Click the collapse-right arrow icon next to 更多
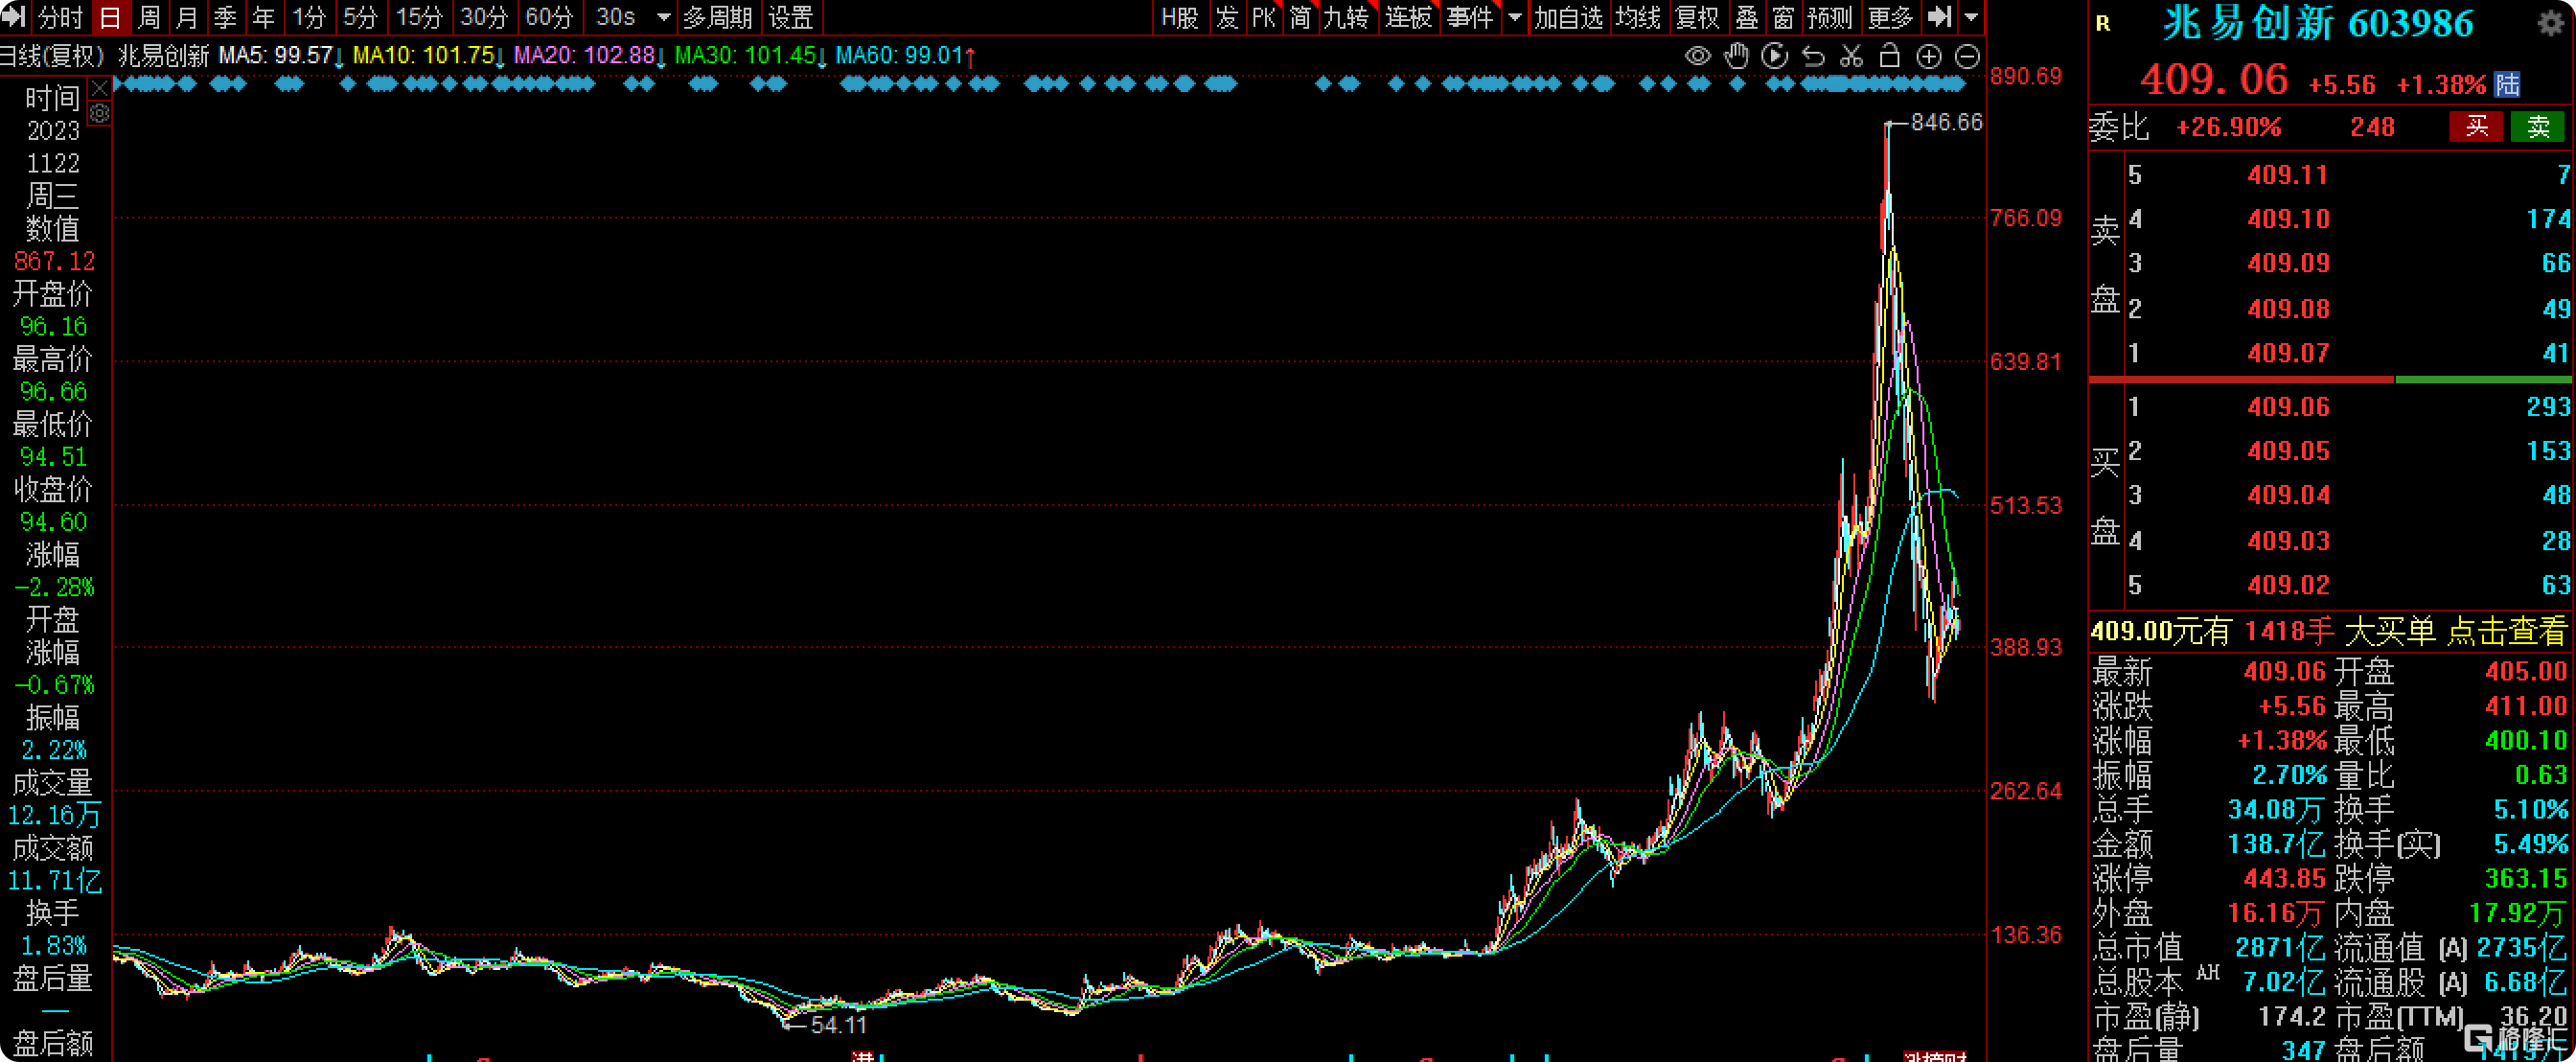Screen dimensions: 2576x1062 point(1938,17)
